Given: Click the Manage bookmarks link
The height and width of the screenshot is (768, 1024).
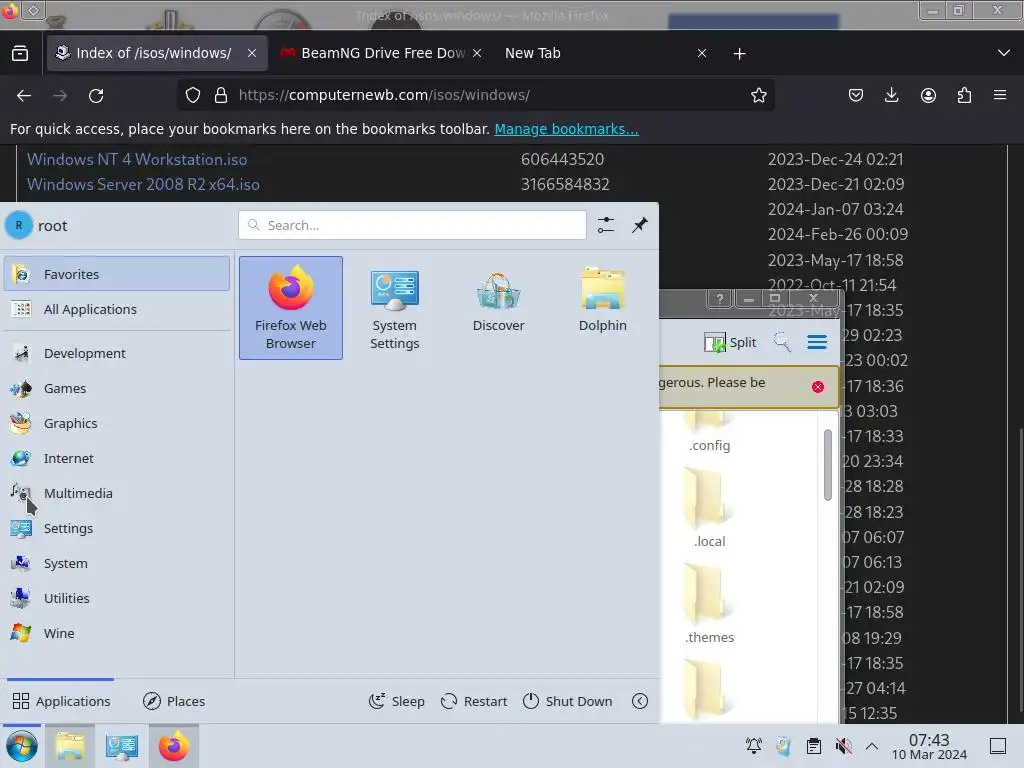Looking at the screenshot, I should click(x=566, y=129).
